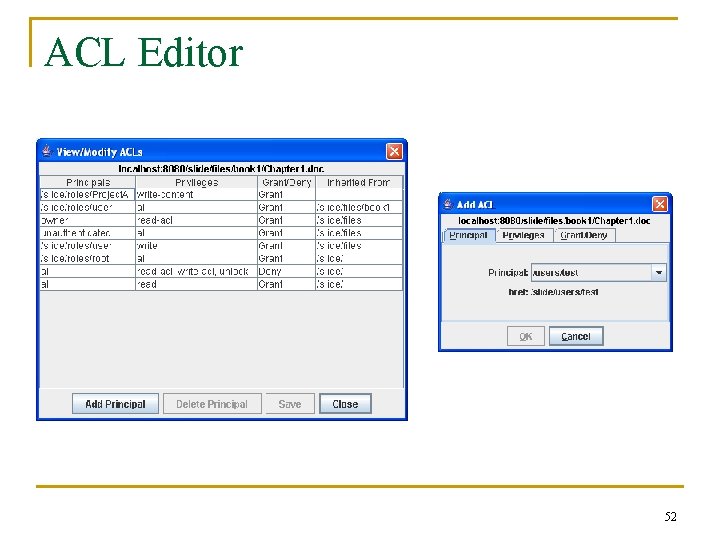
Task: Click the disabled Delete Principal button
Action: (212, 404)
